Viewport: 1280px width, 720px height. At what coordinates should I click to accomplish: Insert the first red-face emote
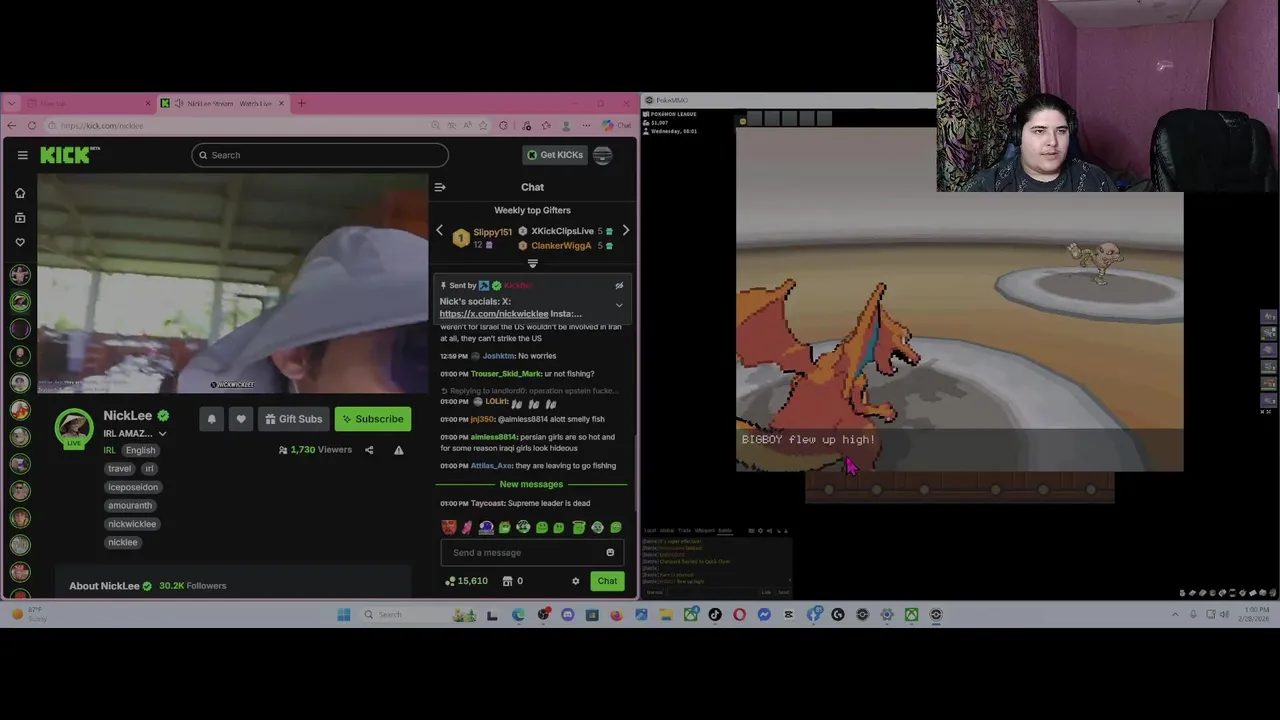449,527
